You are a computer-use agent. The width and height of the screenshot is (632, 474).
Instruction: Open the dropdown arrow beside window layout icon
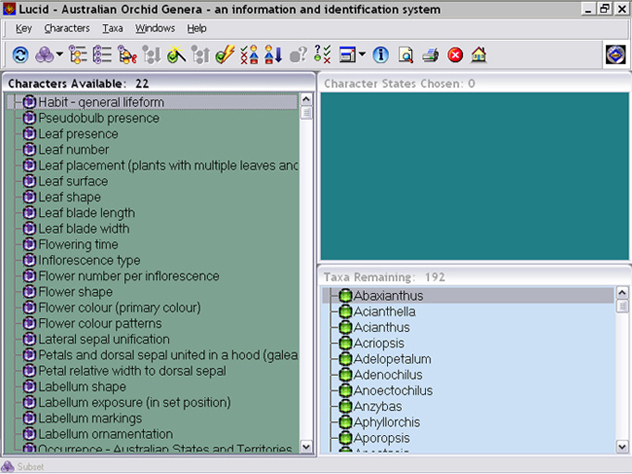(x=362, y=54)
